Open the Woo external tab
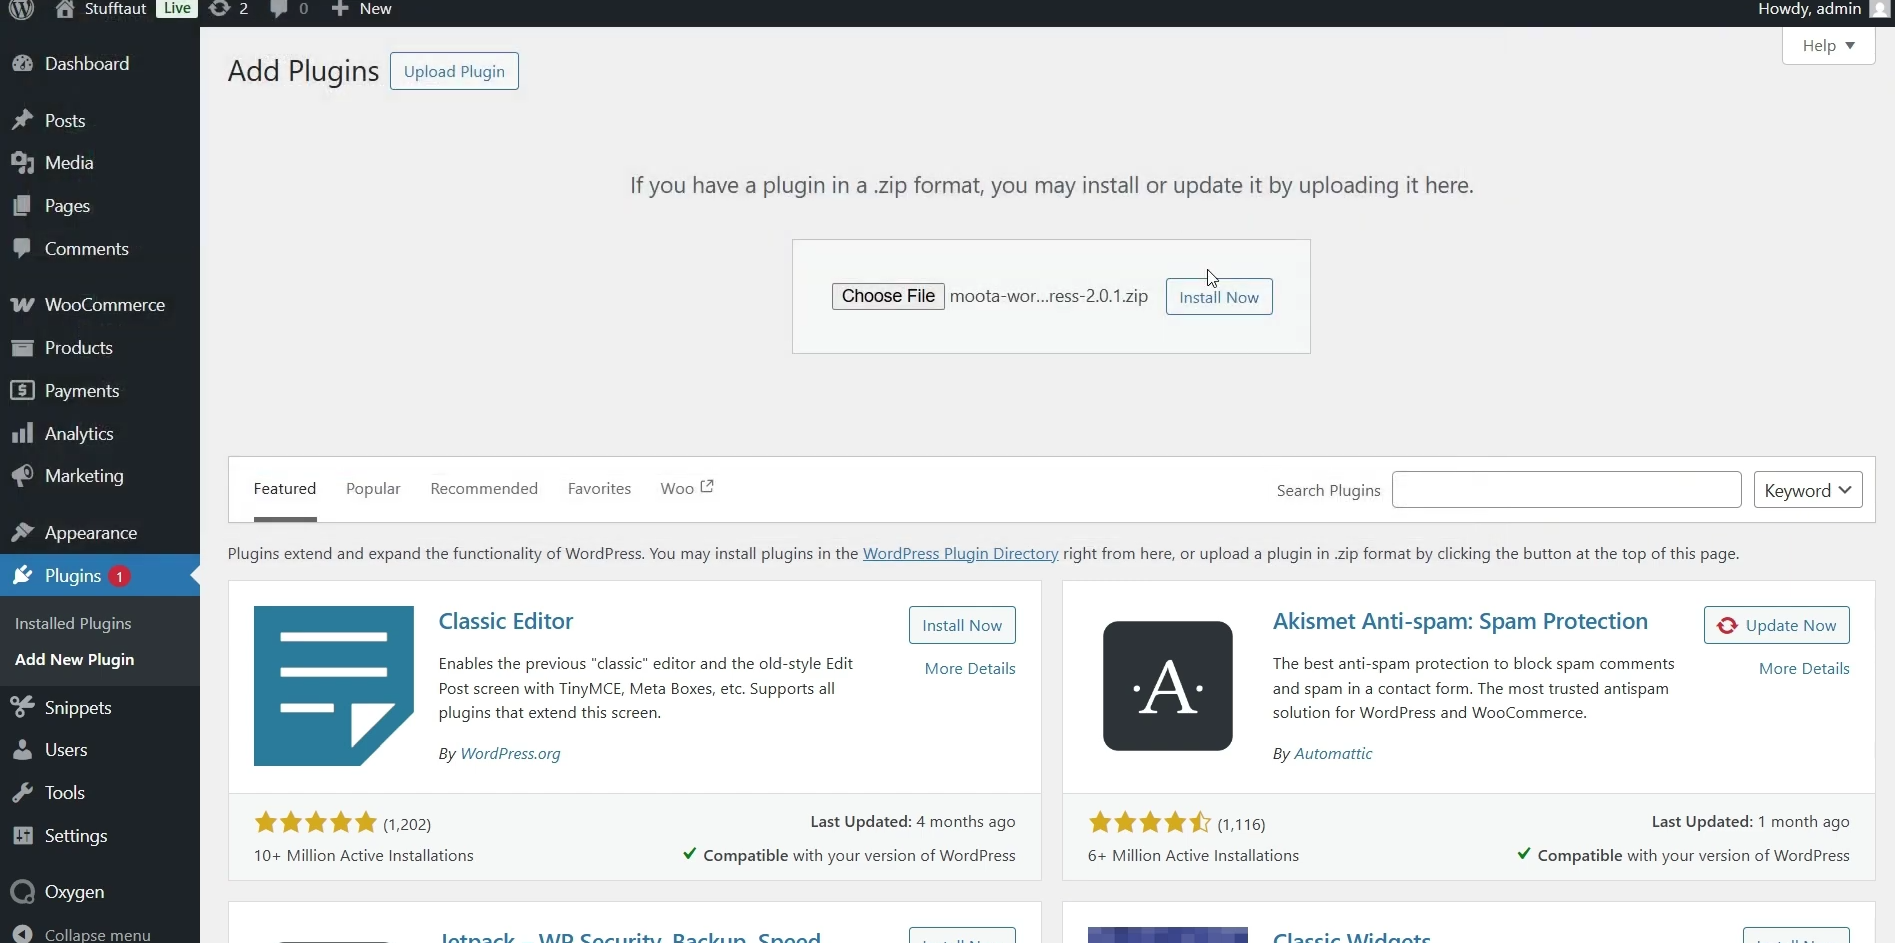Viewport: 1895px width, 943px height. [x=687, y=489]
